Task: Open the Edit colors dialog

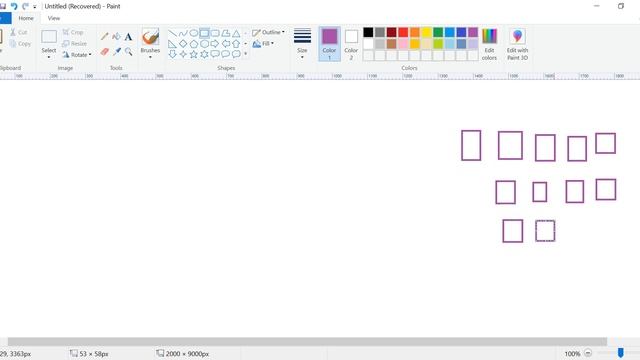Action: click(489, 44)
